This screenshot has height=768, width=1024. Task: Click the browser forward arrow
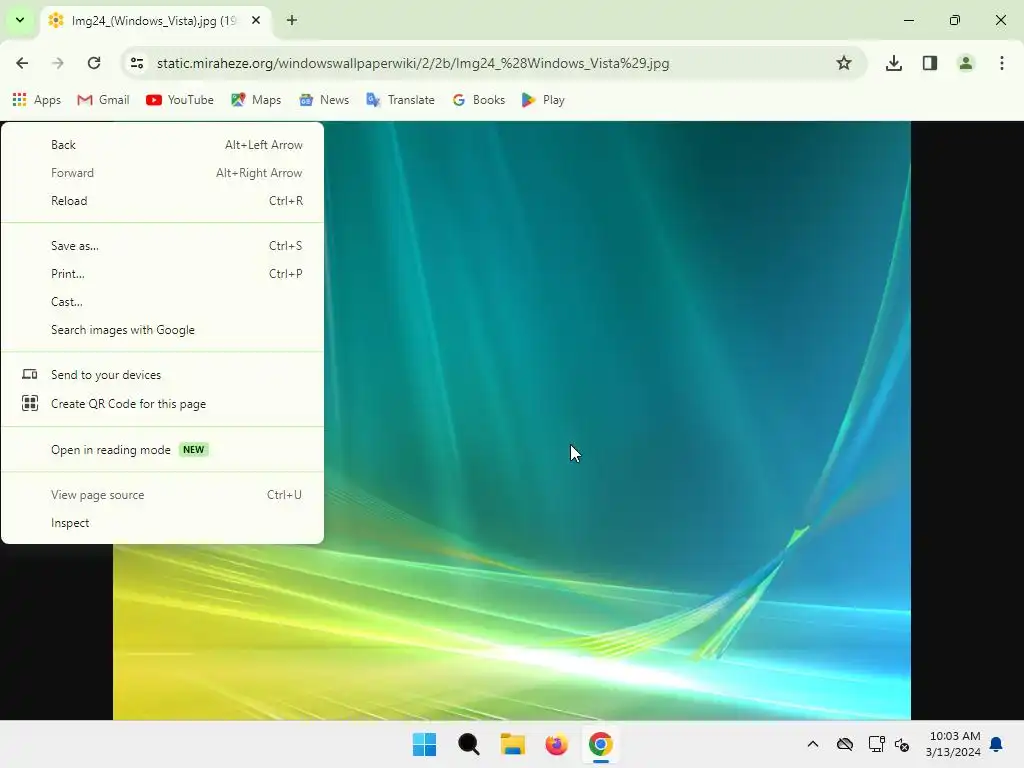(x=58, y=63)
